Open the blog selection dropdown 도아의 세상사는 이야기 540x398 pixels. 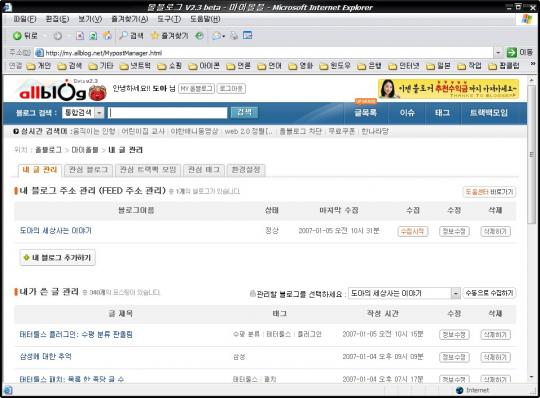click(404, 293)
